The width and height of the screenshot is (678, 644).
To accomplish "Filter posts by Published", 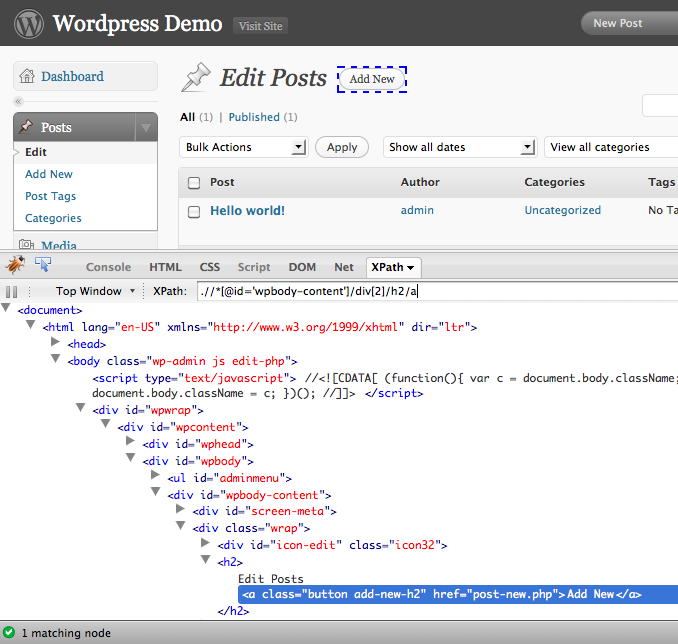I will (x=254, y=117).
